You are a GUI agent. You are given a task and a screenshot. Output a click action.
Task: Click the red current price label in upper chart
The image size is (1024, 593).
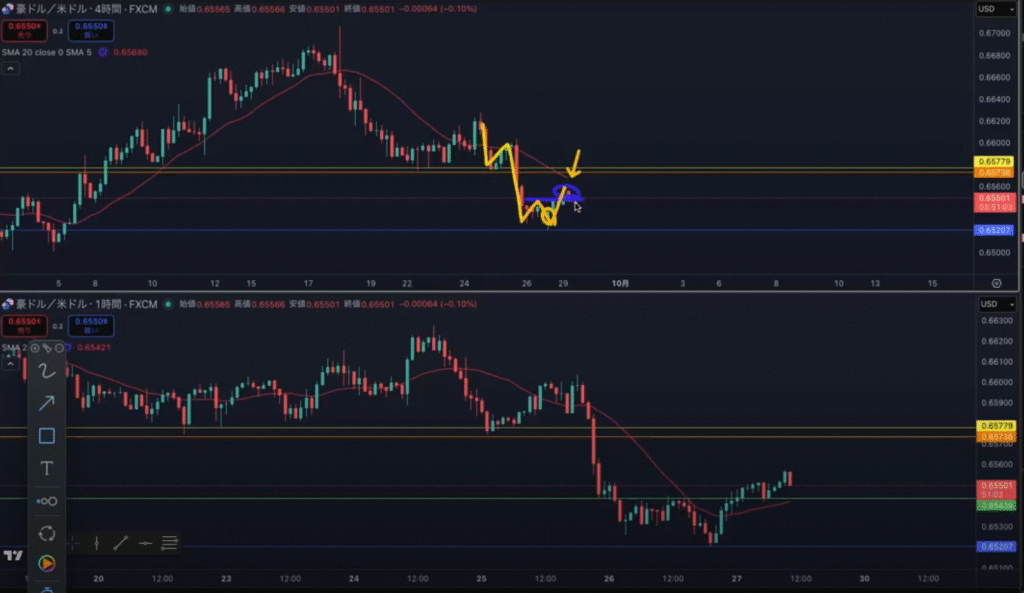pos(994,202)
